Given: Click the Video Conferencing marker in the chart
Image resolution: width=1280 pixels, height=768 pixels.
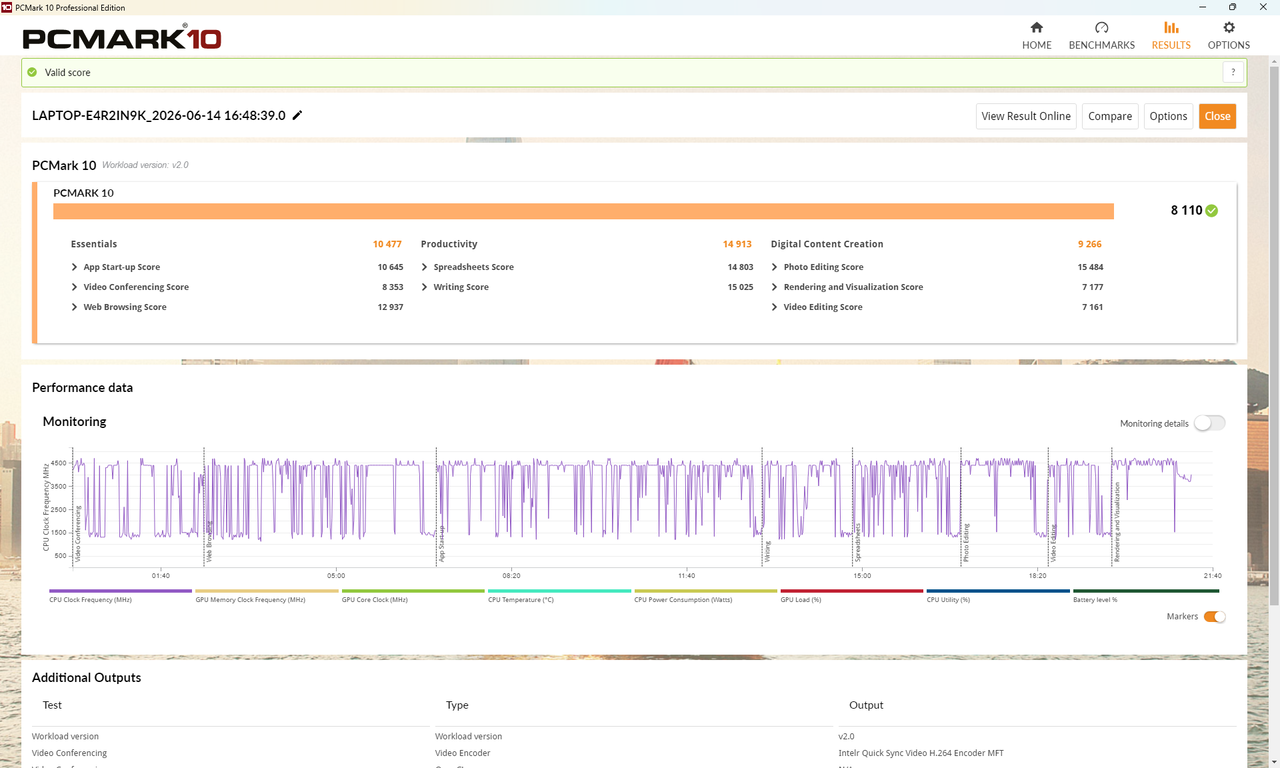Looking at the screenshot, I should coord(78,535).
